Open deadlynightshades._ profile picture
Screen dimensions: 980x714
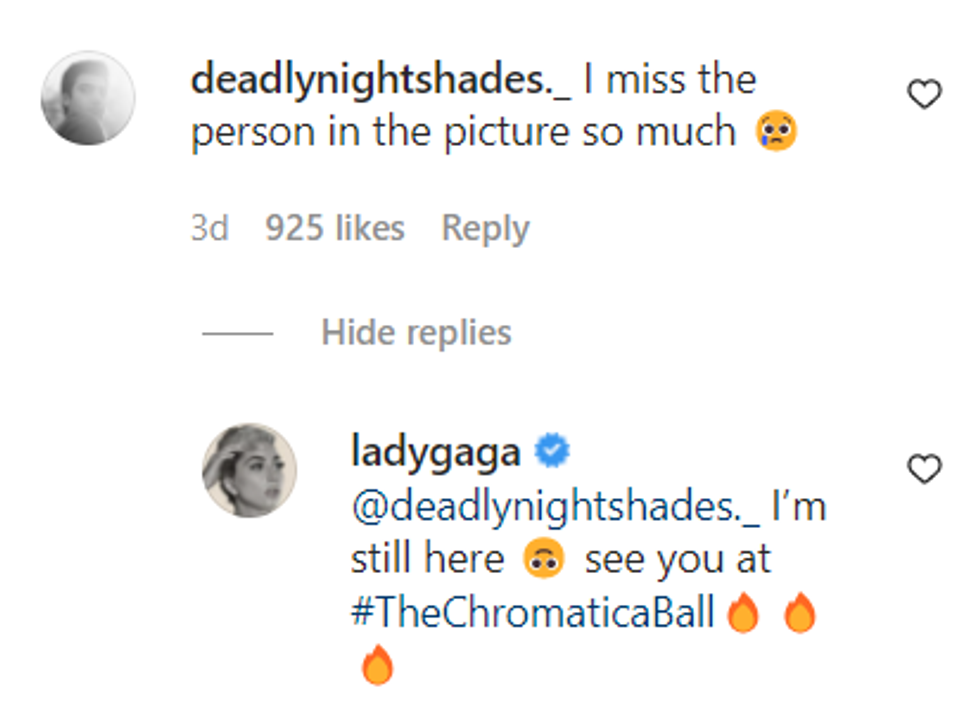(88, 98)
